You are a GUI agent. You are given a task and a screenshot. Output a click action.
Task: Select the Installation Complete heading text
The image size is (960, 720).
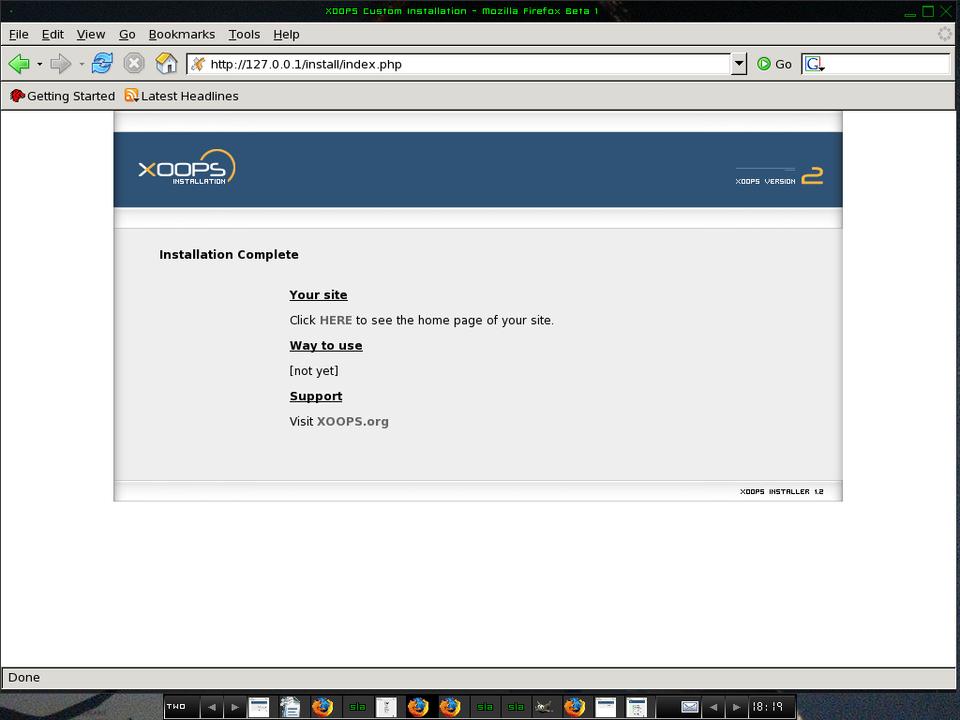click(x=229, y=255)
